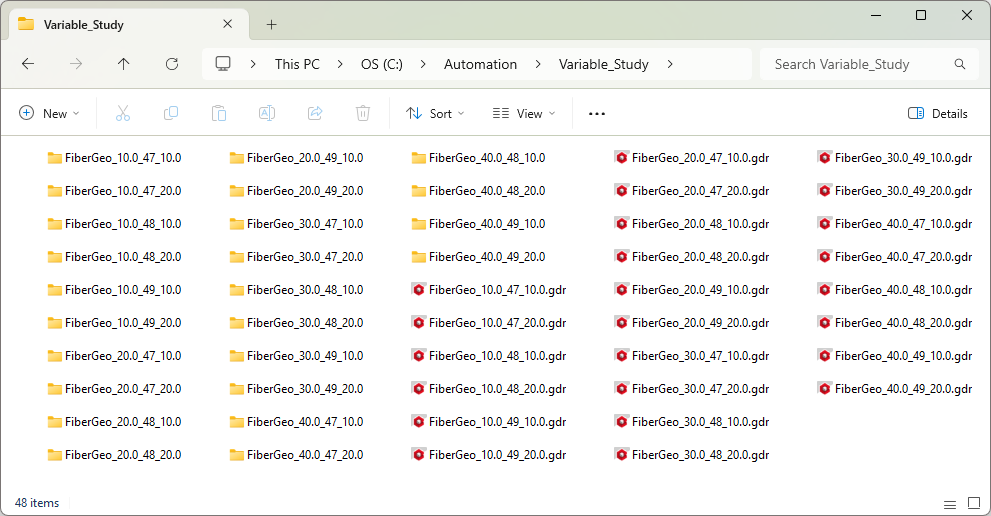Click the red gdr icon of FiberGeo_20.0_47_10.0.gdr
The image size is (991, 516).
(621, 157)
